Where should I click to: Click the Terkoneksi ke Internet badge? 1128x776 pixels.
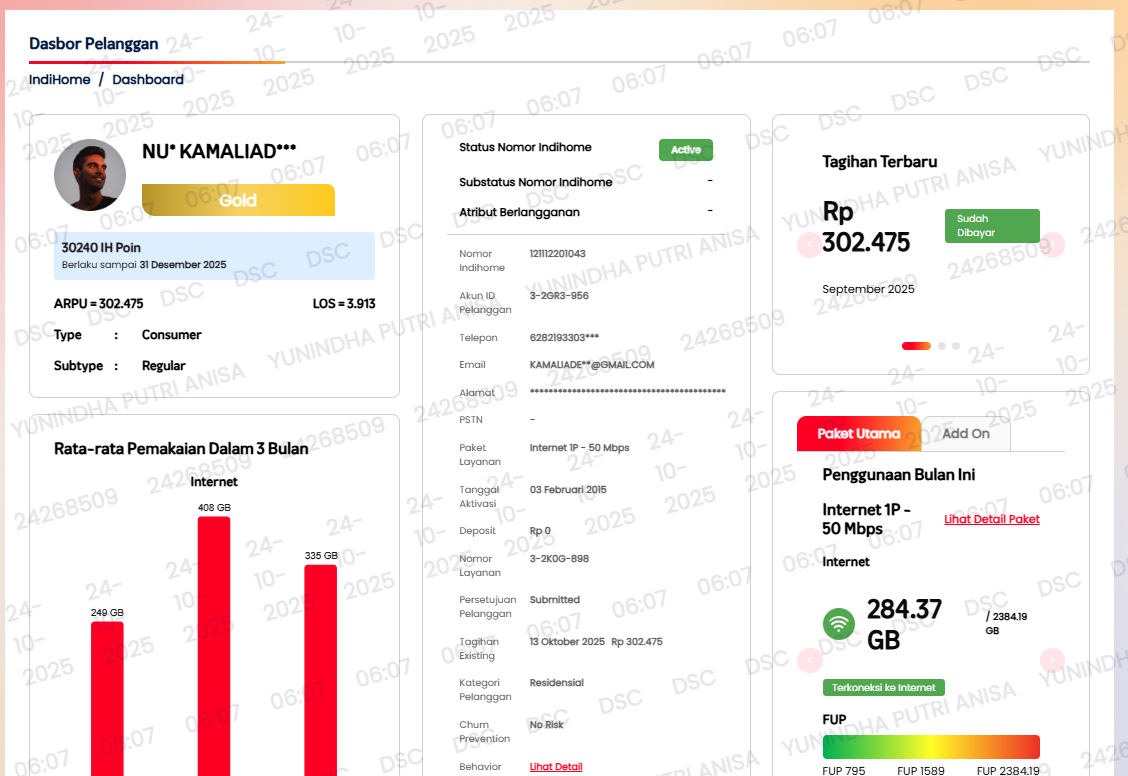pyautogui.click(x=883, y=688)
